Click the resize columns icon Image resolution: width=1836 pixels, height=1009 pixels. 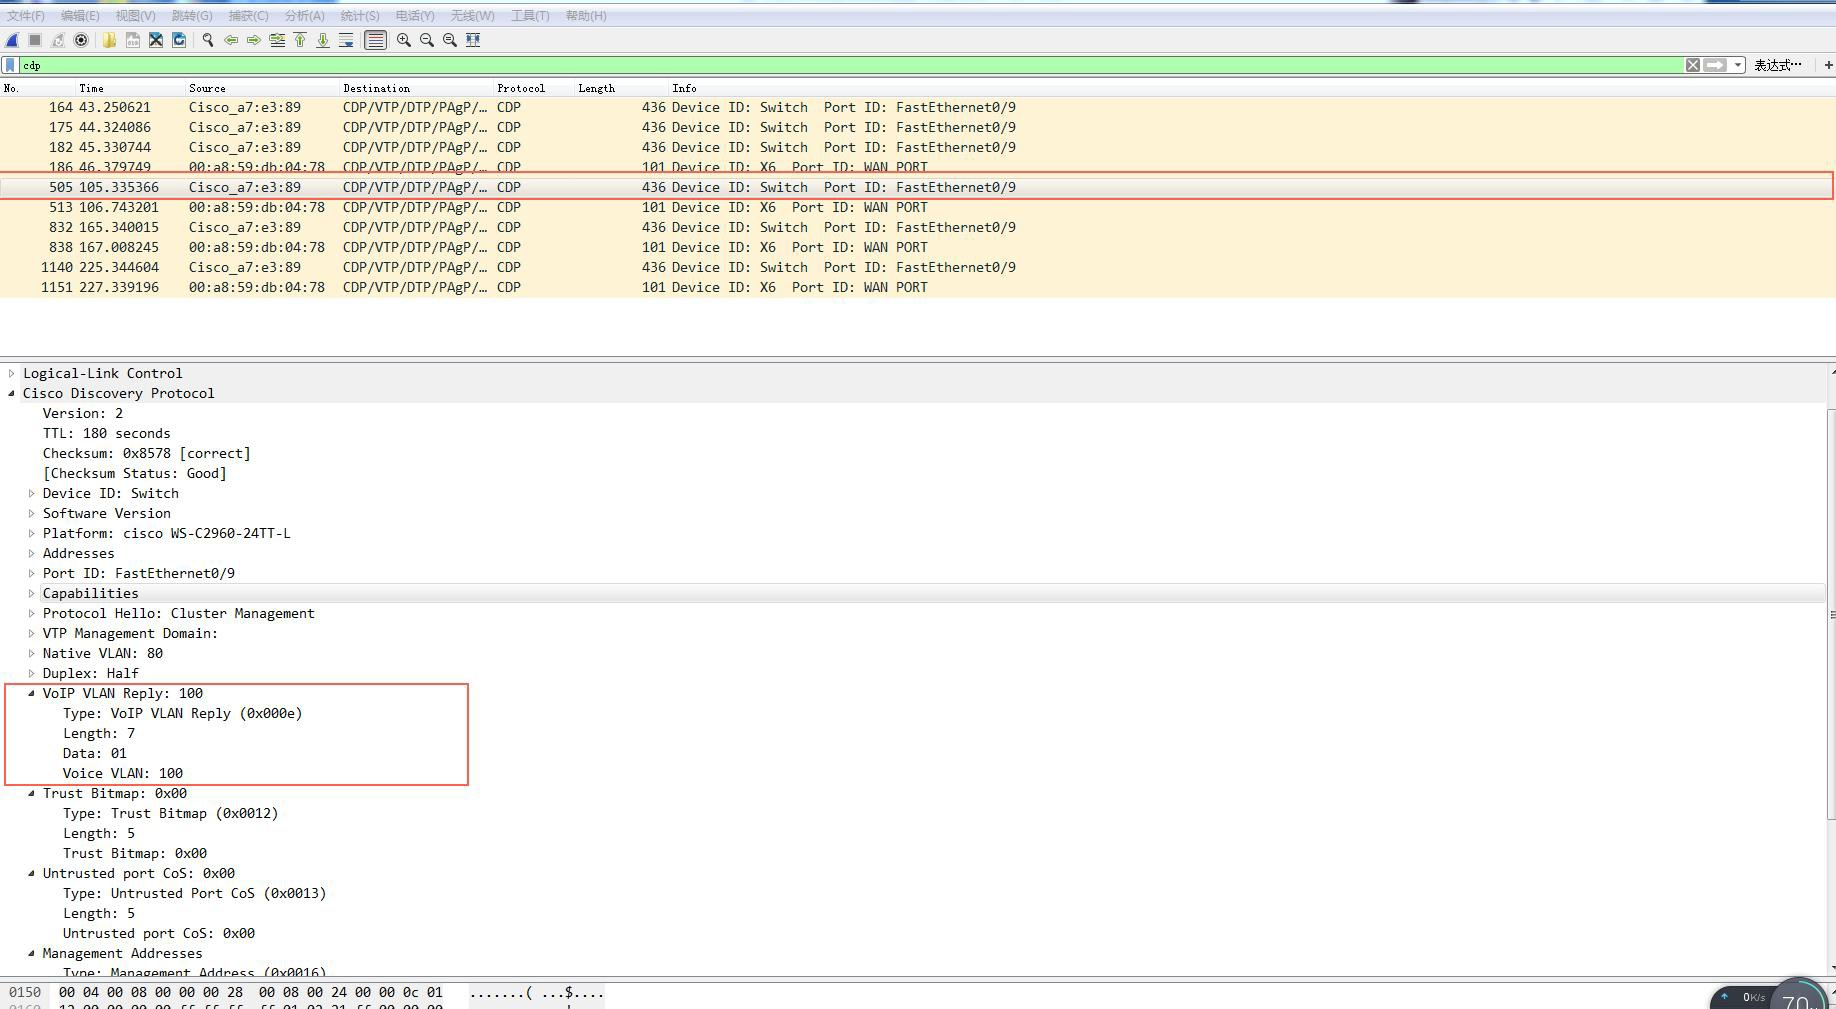[473, 40]
